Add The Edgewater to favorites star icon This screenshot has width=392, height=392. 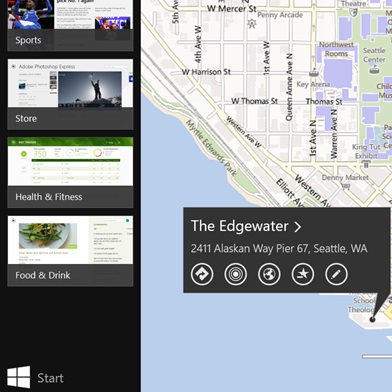pos(303,274)
